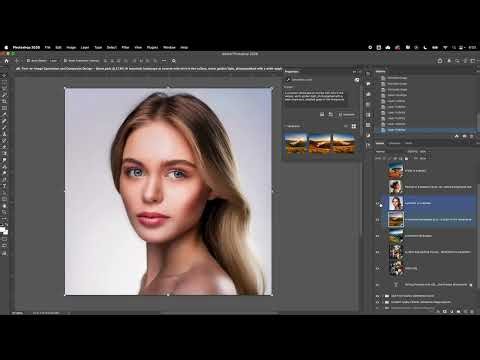
Task: Select the Object Selection wand tool
Action: point(4,95)
